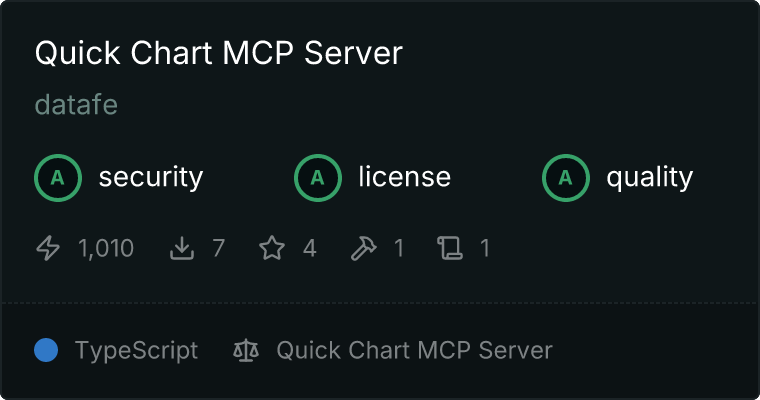Click the lightning bolt usage icon
Image resolution: width=760 pixels, height=400 pixels.
48,248
